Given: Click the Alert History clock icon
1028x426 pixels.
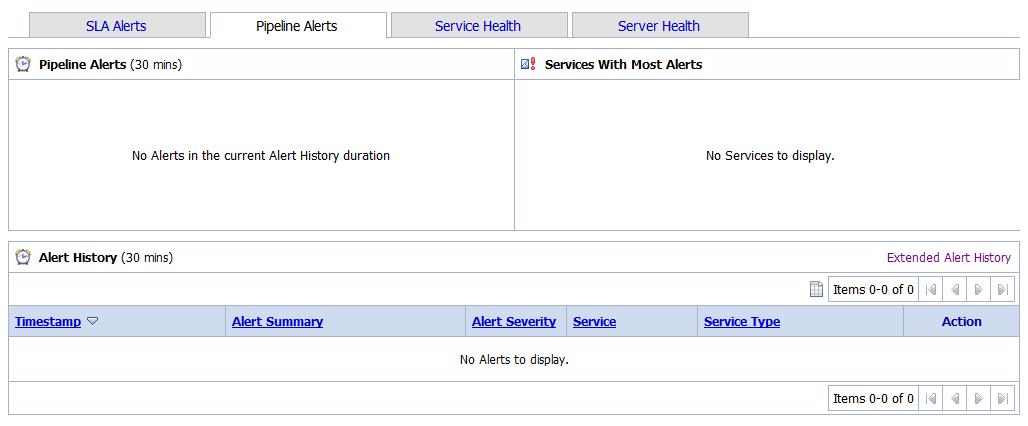Looking at the screenshot, I should (x=23, y=257).
